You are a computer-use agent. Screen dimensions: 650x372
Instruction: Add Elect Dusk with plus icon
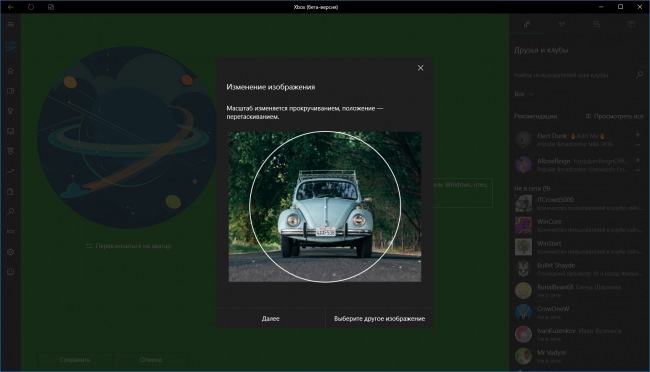pyautogui.click(x=638, y=135)
